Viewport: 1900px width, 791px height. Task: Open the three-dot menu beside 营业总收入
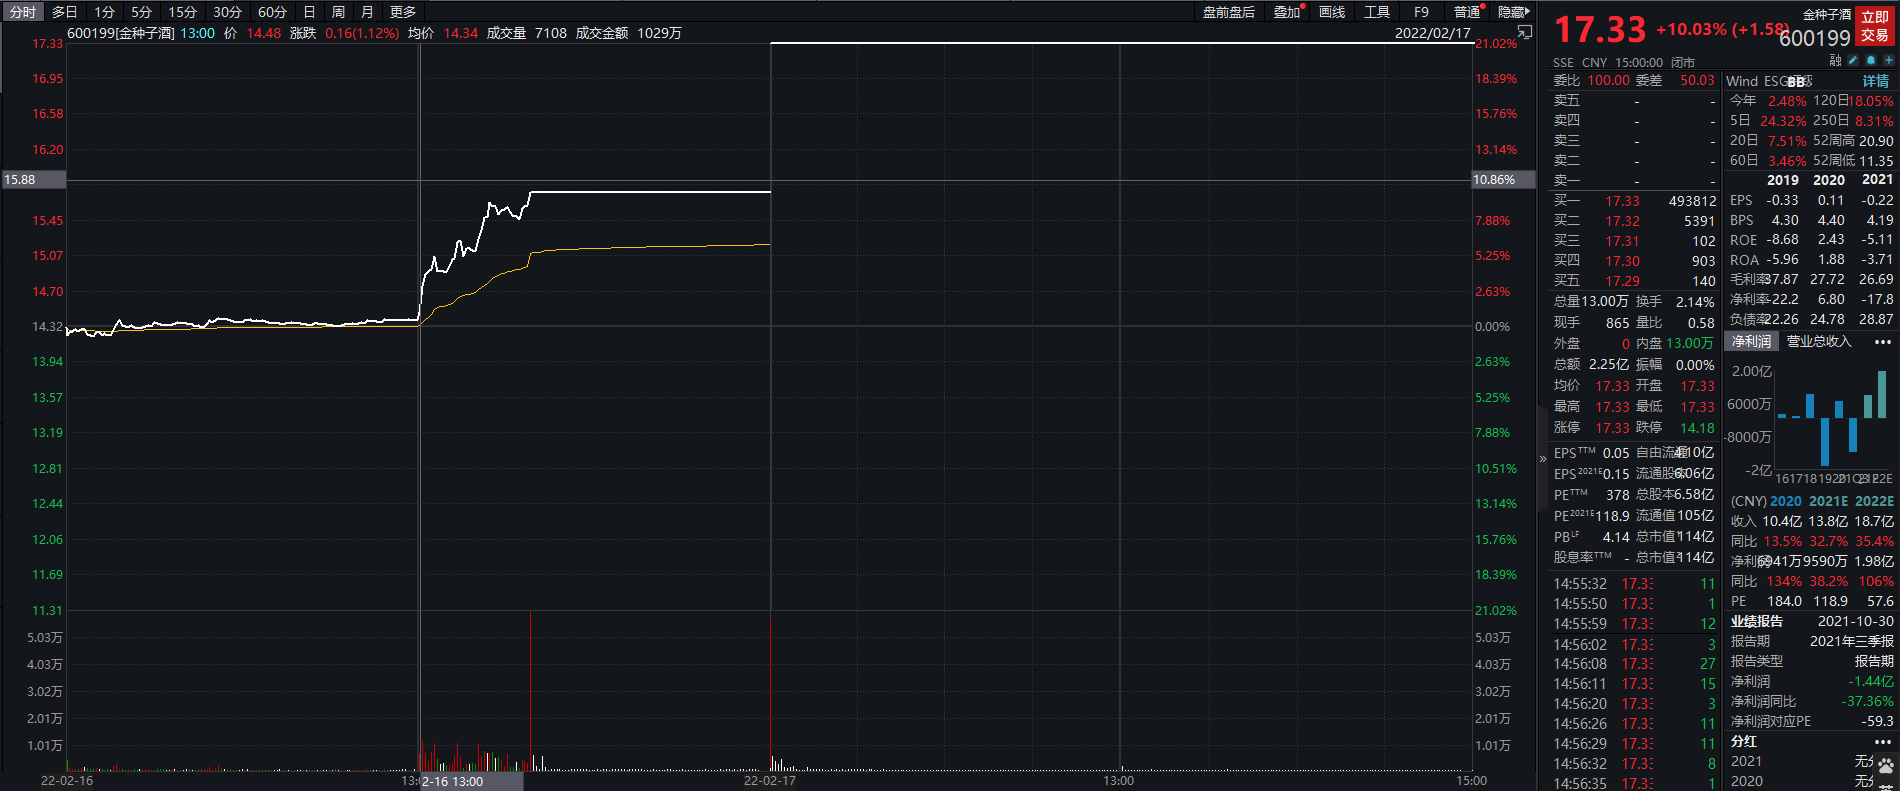click(x=1883, y=342)
